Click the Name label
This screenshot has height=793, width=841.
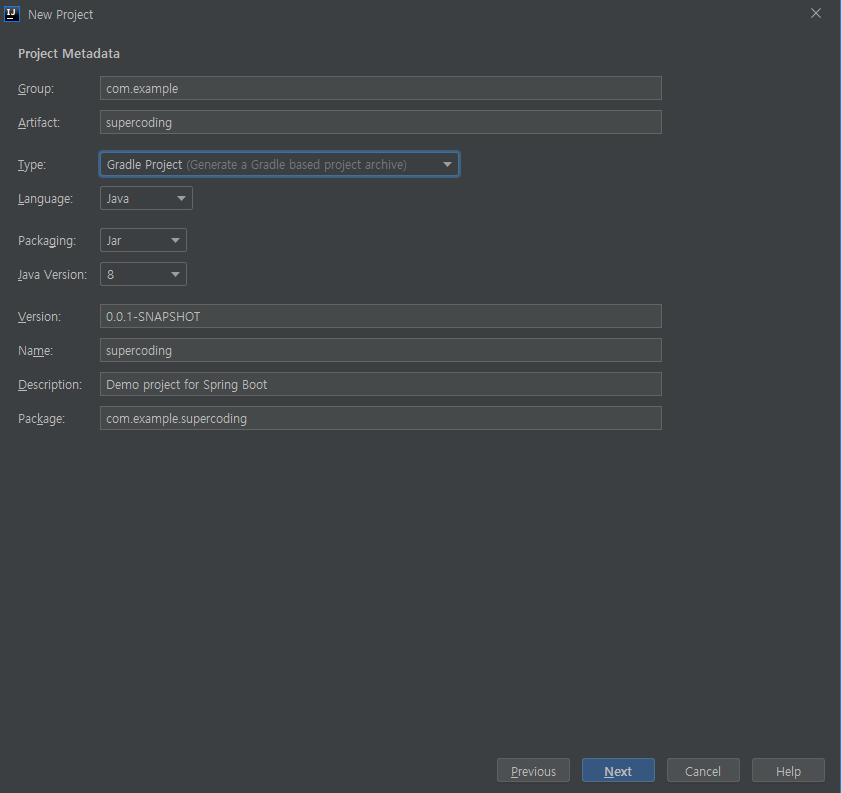[35, 351]
